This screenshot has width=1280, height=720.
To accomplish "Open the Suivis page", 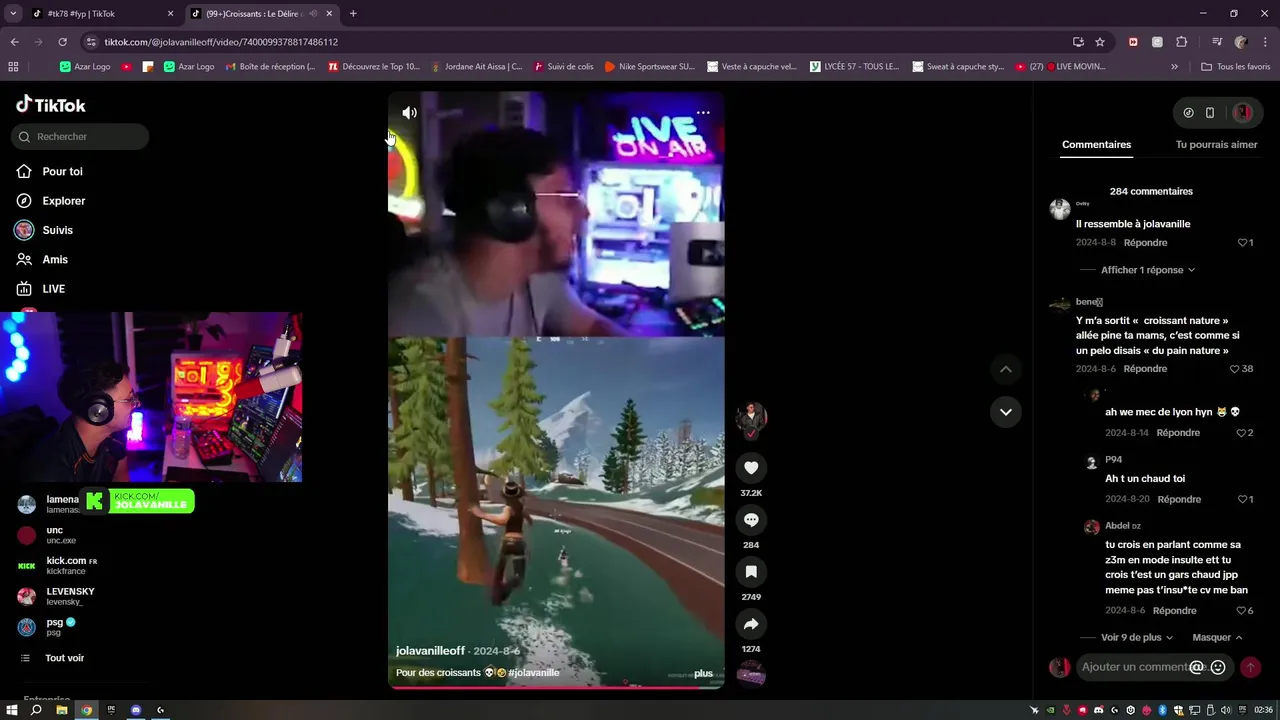I will (x=57, y=230).
